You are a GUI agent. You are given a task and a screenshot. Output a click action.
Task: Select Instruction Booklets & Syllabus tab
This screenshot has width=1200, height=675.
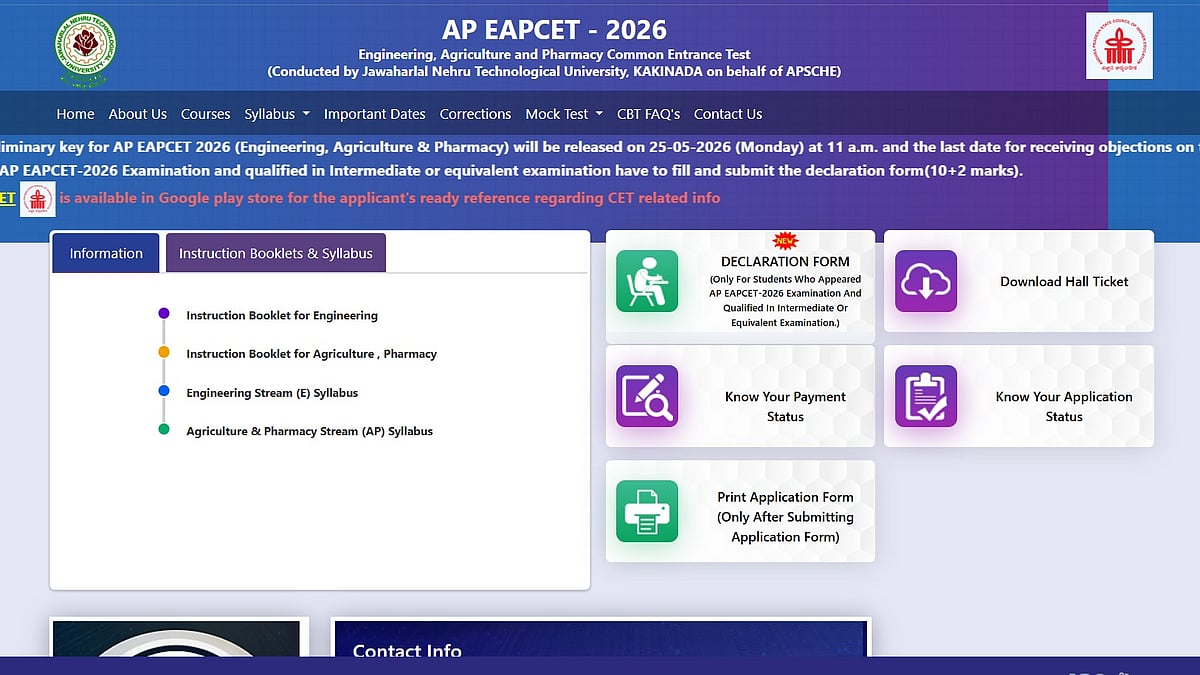coord(276,253)
